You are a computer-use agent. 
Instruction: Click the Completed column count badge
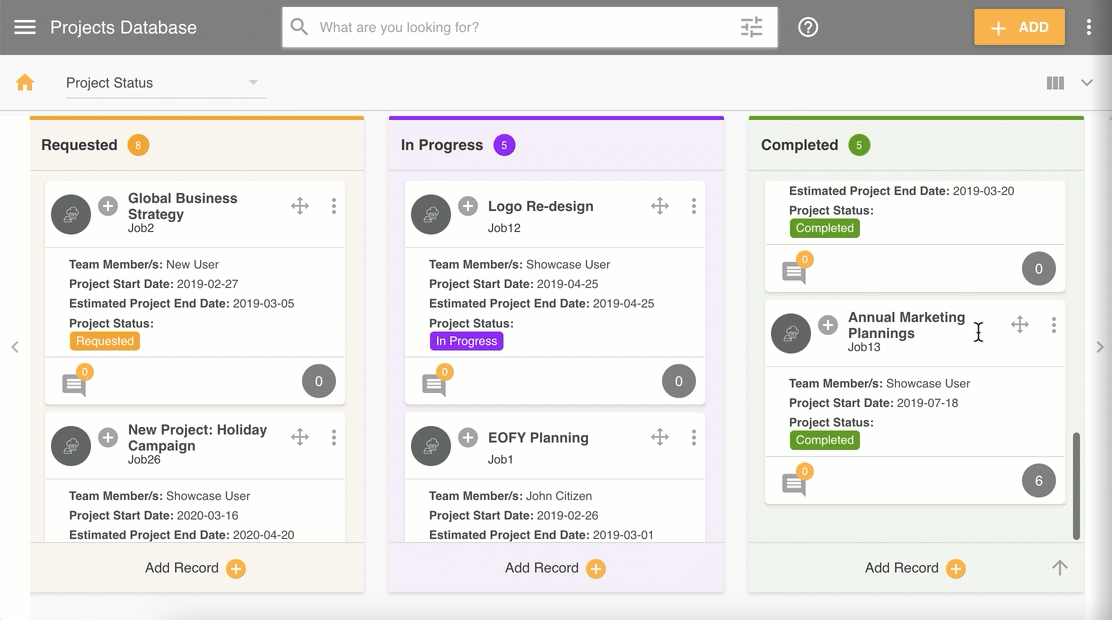[859, 145]
